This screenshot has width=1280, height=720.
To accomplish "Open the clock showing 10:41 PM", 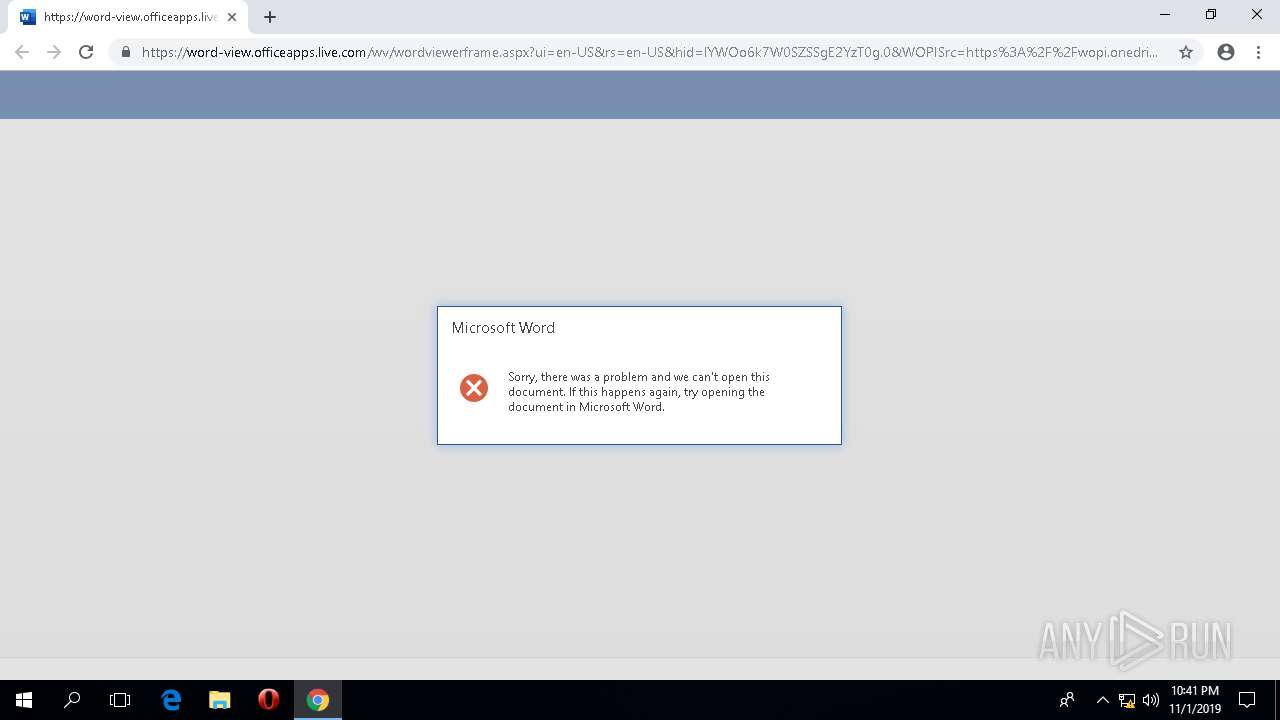I will [x=1195, y=700].
